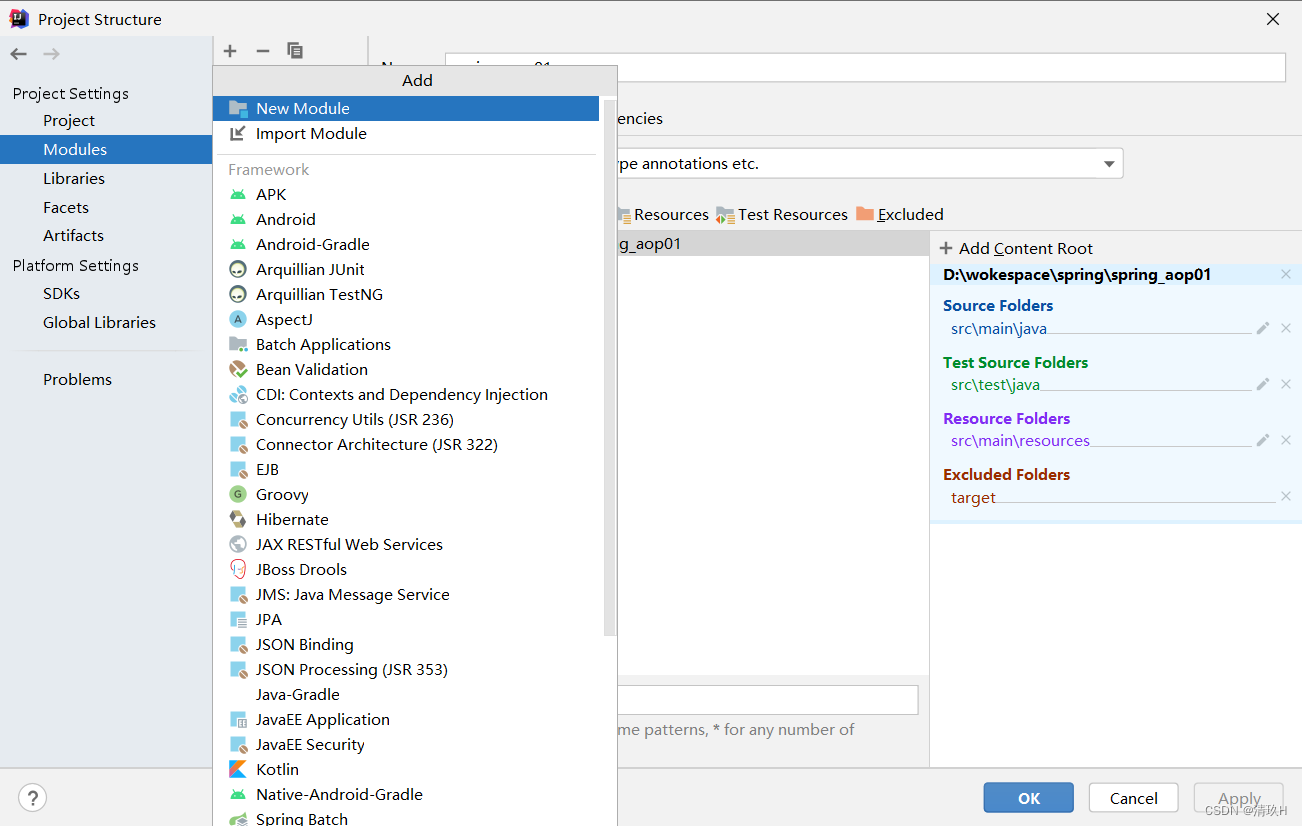Click the Arquillian JUnit icon
Image resolution: width=1302 pixels, height=826 pixels.
click(238, 269)
